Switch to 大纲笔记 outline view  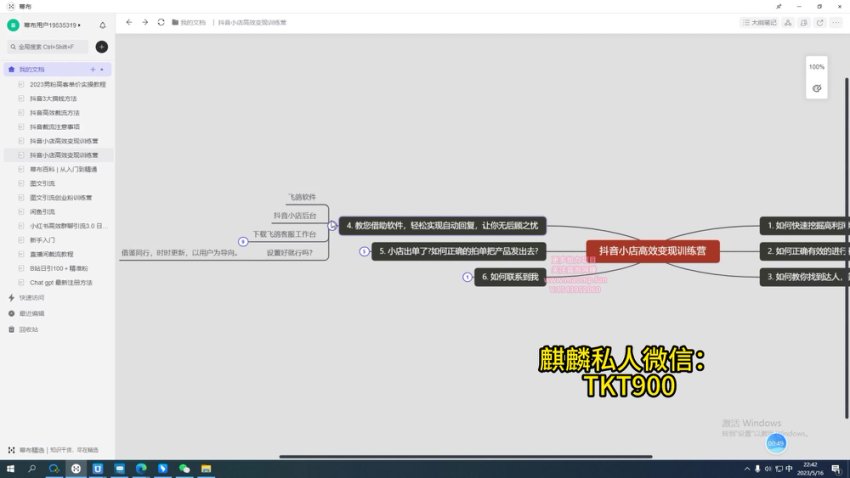pyautogui.click(x=759, y=22)
